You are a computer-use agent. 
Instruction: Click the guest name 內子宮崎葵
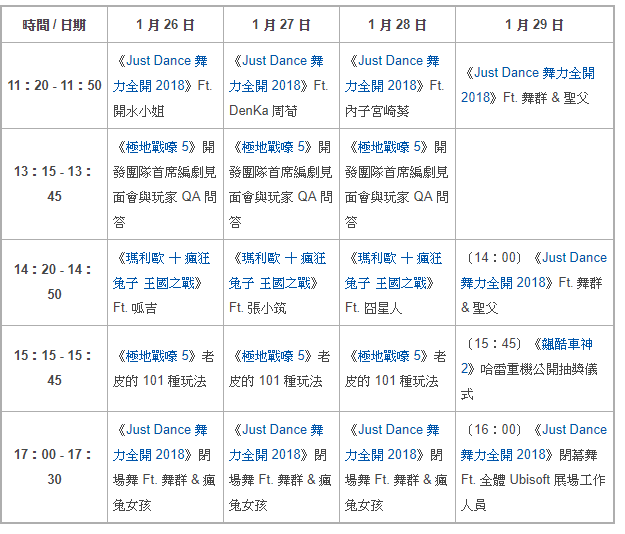click(x=377, y=111)
